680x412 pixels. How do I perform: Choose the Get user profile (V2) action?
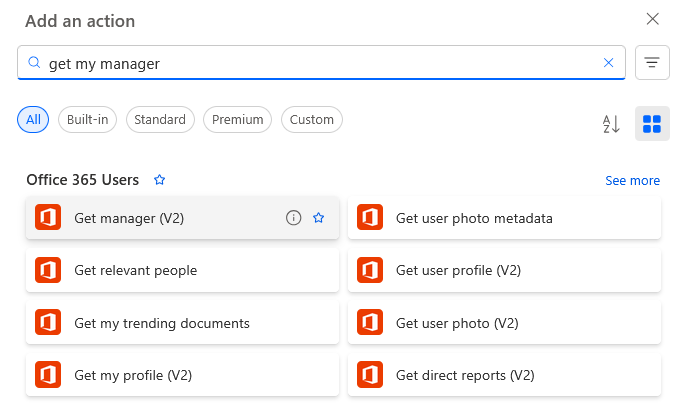click(x=504, y=270)
